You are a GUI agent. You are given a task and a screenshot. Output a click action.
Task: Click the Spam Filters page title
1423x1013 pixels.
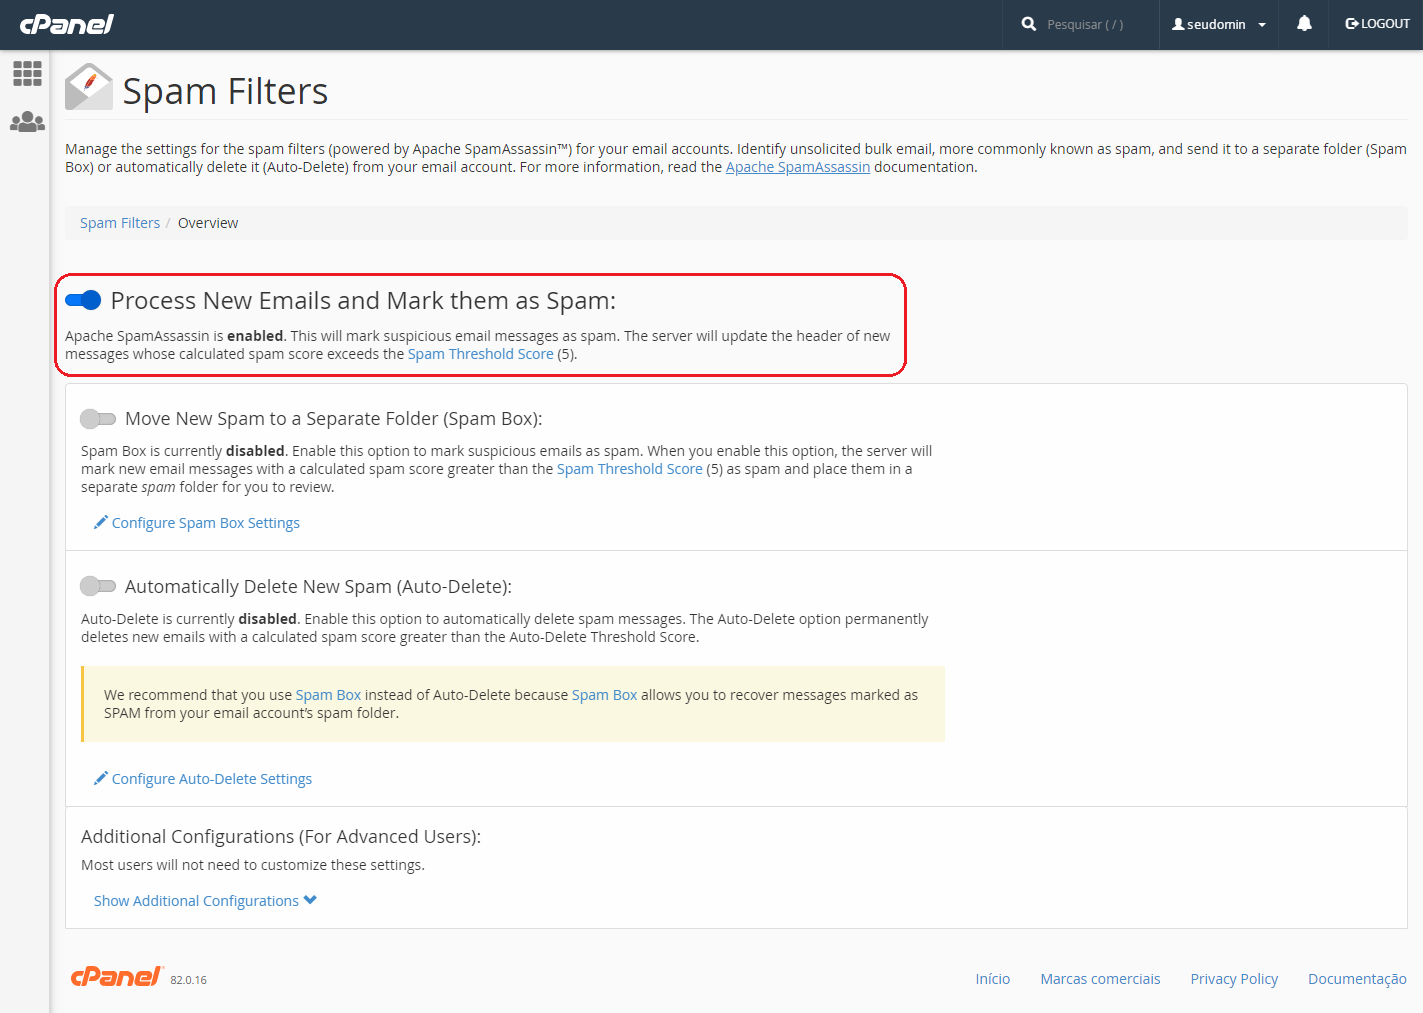225,91
